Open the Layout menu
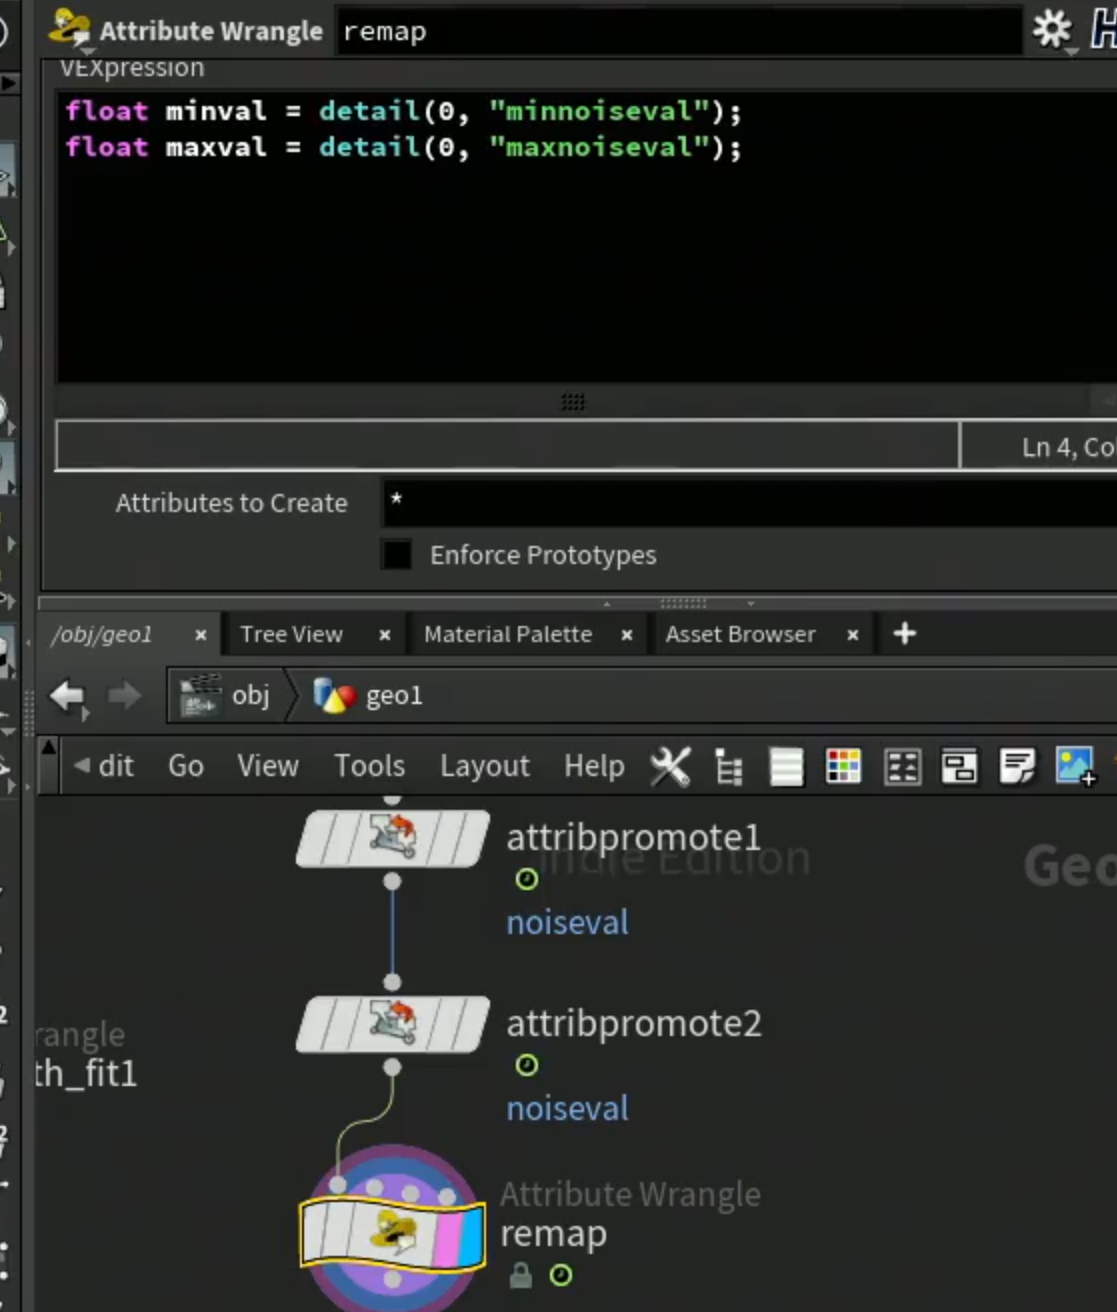The height and width of the screenshot is (1312, 1117). click(x=485, y=767)
